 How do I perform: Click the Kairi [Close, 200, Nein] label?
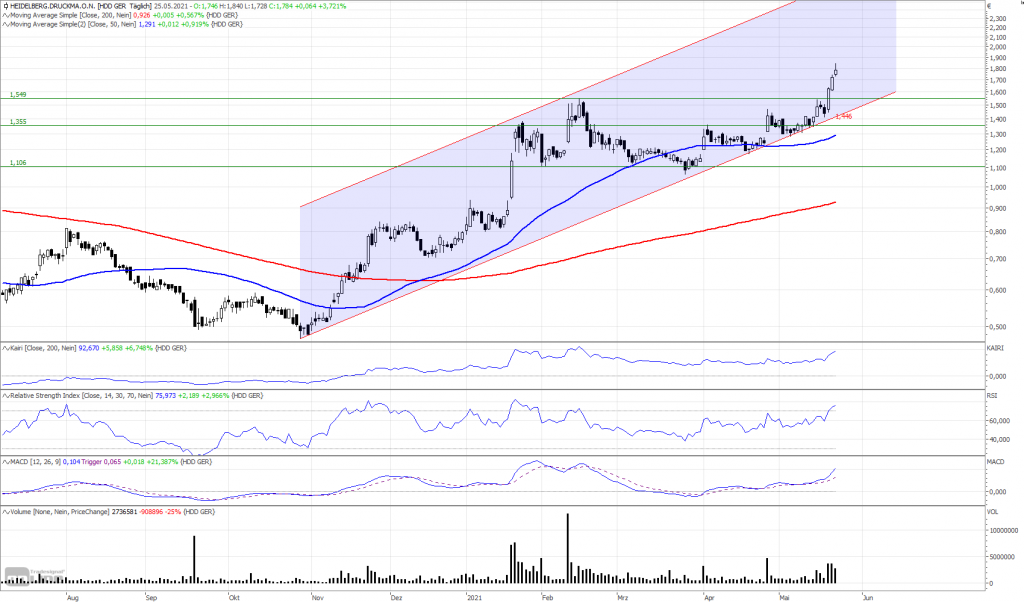43,348
